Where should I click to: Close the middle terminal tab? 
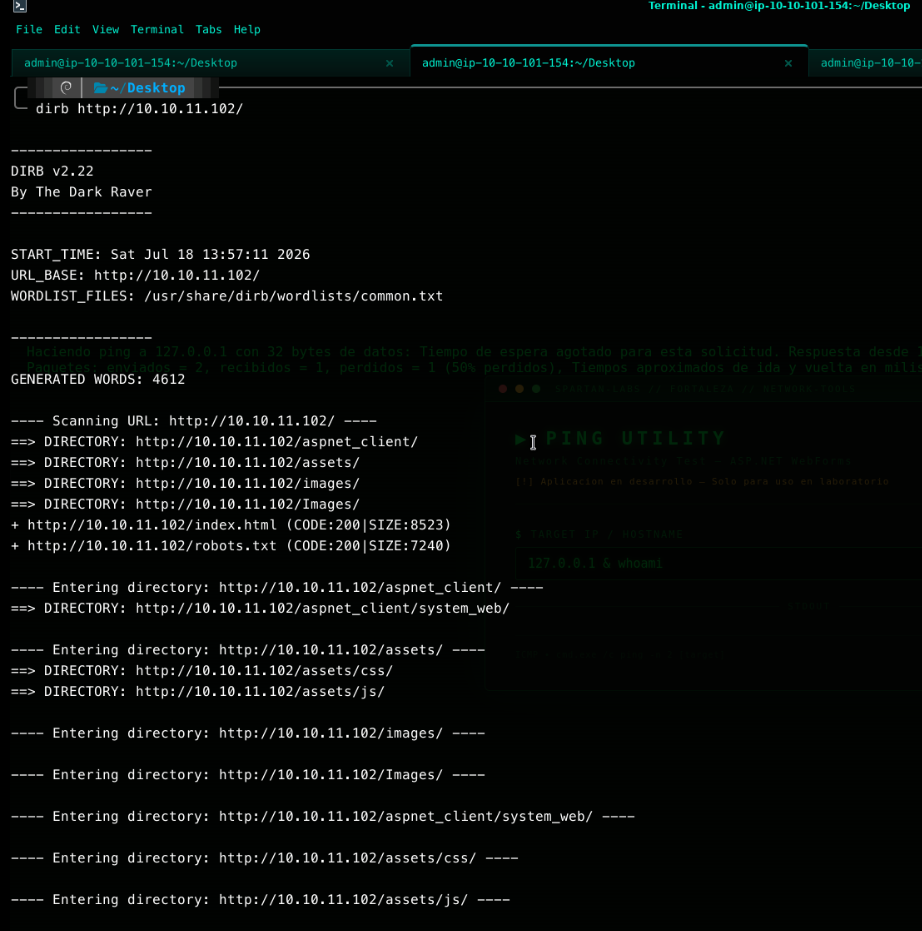click(x=788, y=63)
